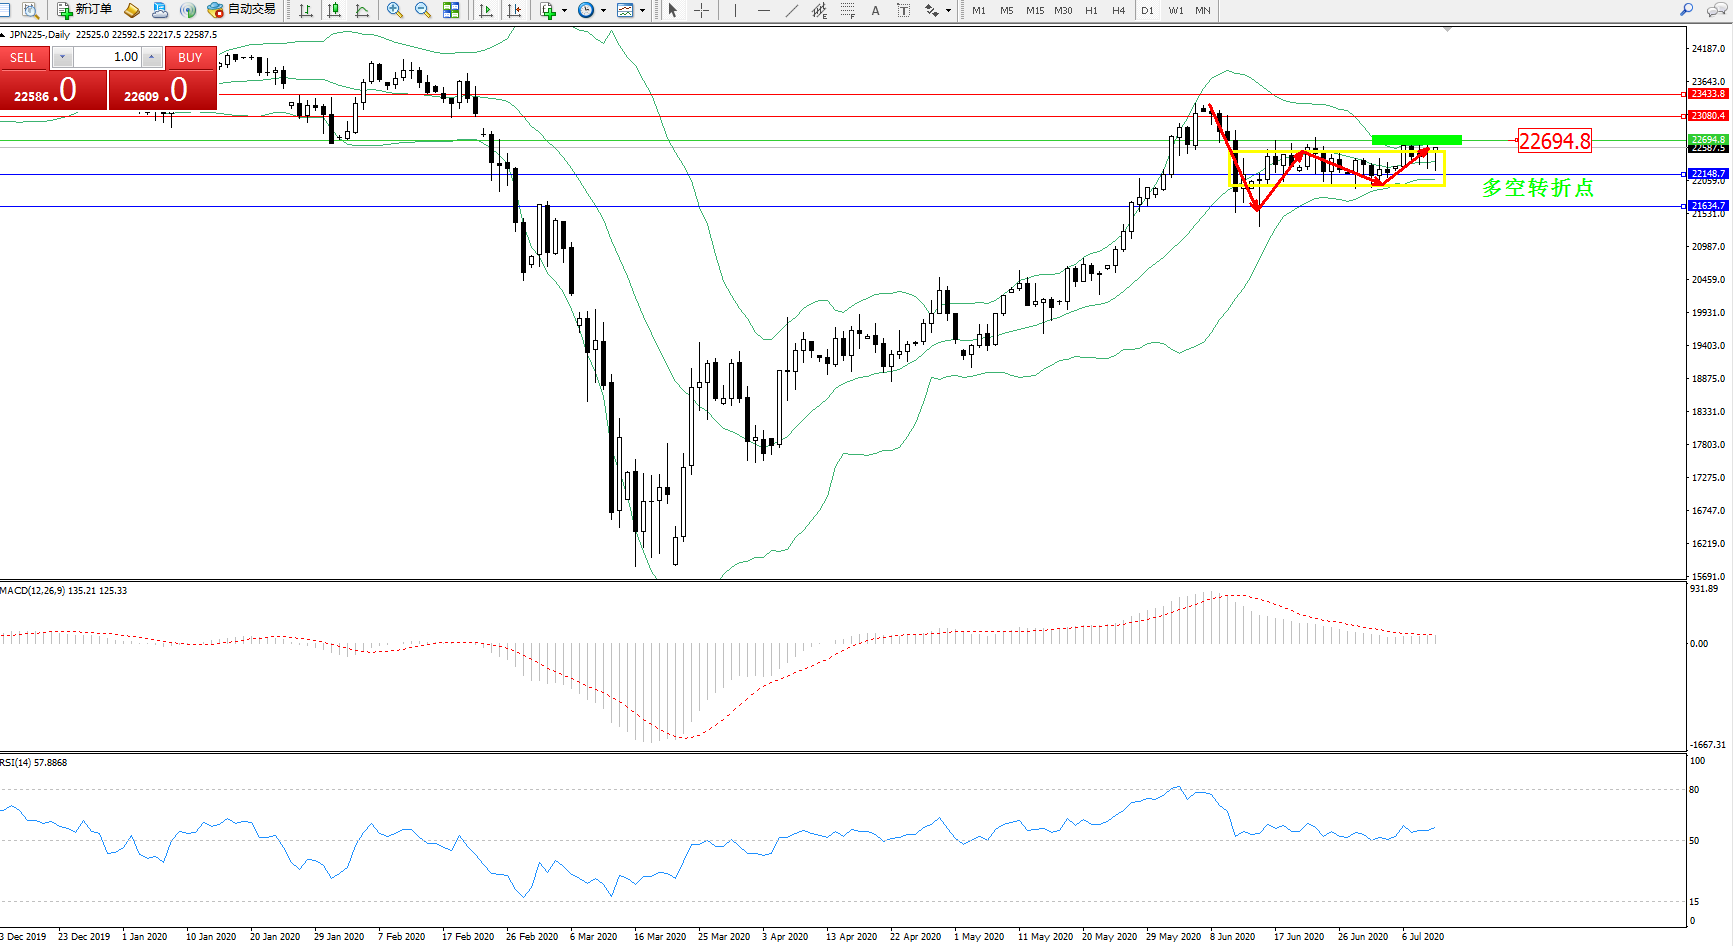Expand the indicators list dropdown arrow
This screenshot has height=946, width=1733.
[564, 10]
